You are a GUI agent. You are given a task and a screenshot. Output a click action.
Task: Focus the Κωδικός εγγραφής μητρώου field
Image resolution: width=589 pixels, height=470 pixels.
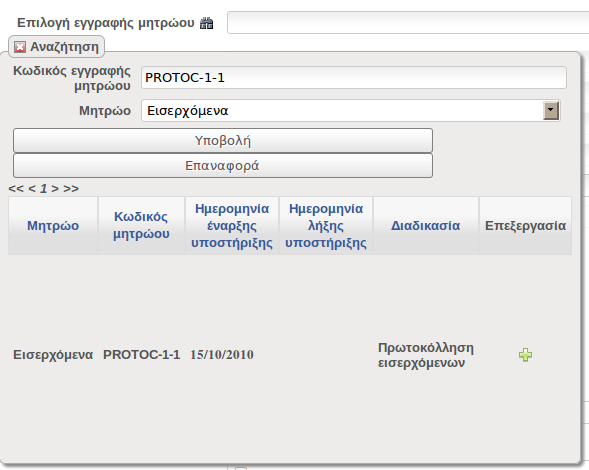pyautogui.click(x=353, y=77)
